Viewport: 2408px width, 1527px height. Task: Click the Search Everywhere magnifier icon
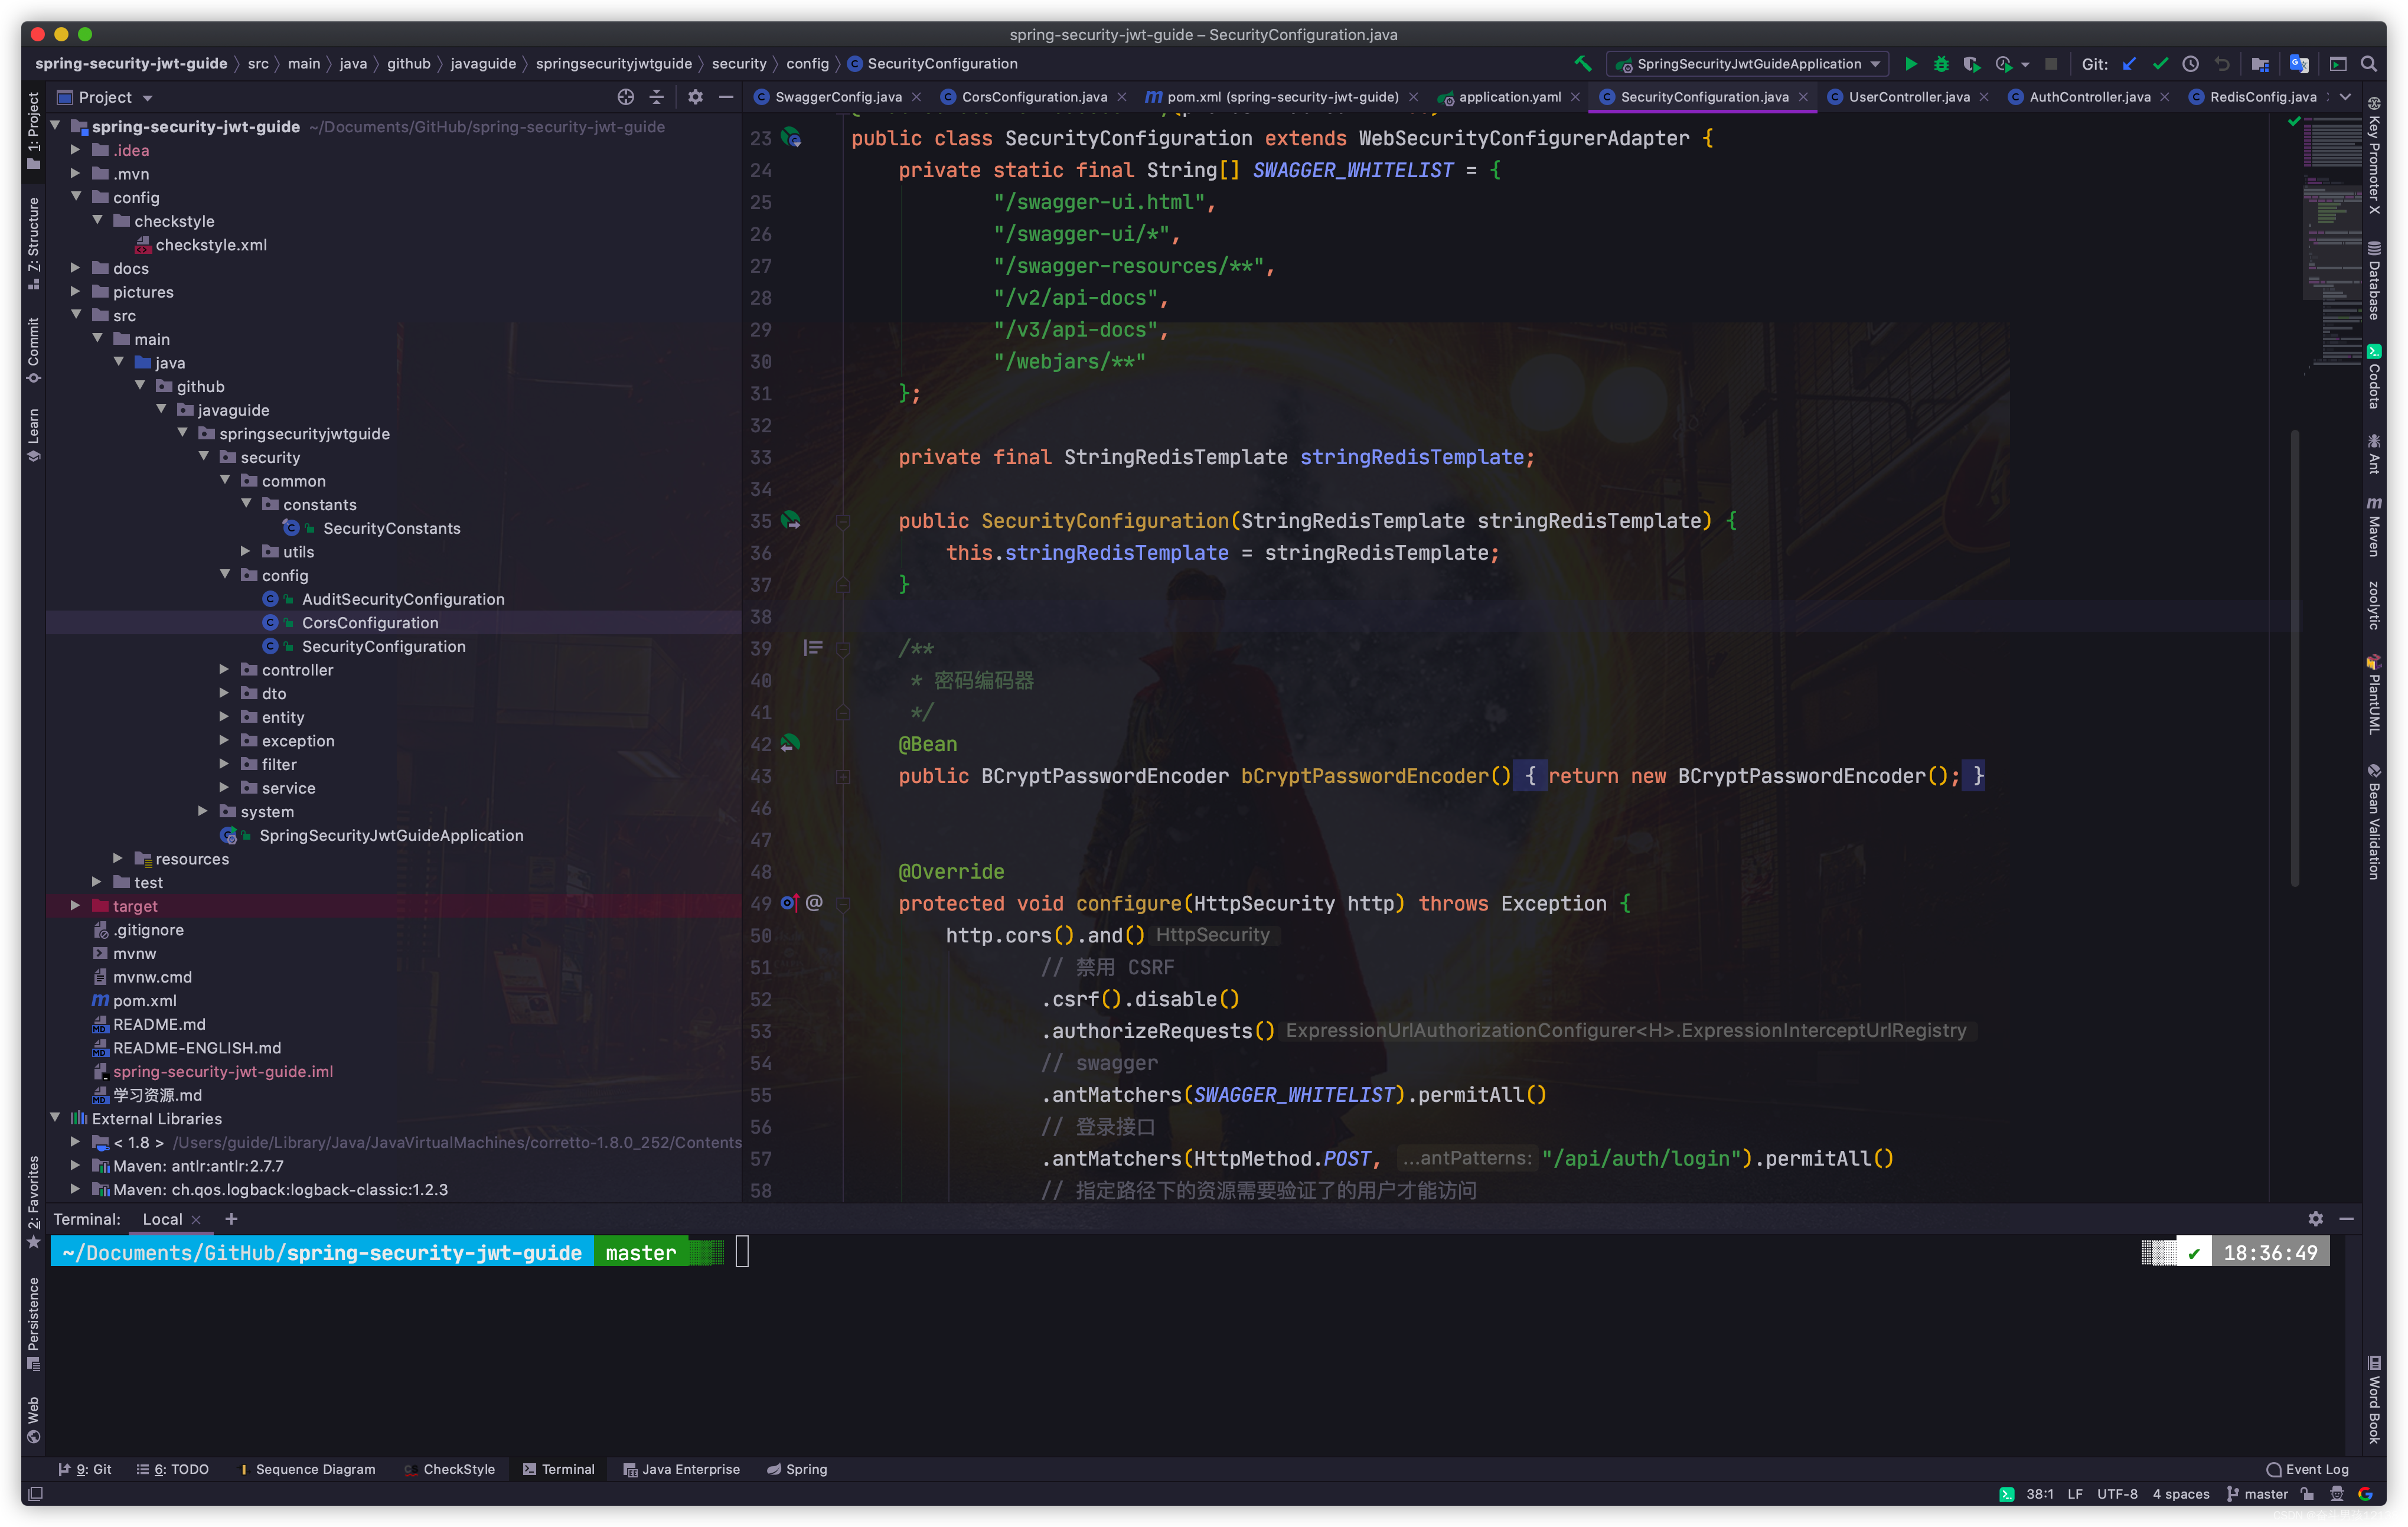coord(2368,64)
